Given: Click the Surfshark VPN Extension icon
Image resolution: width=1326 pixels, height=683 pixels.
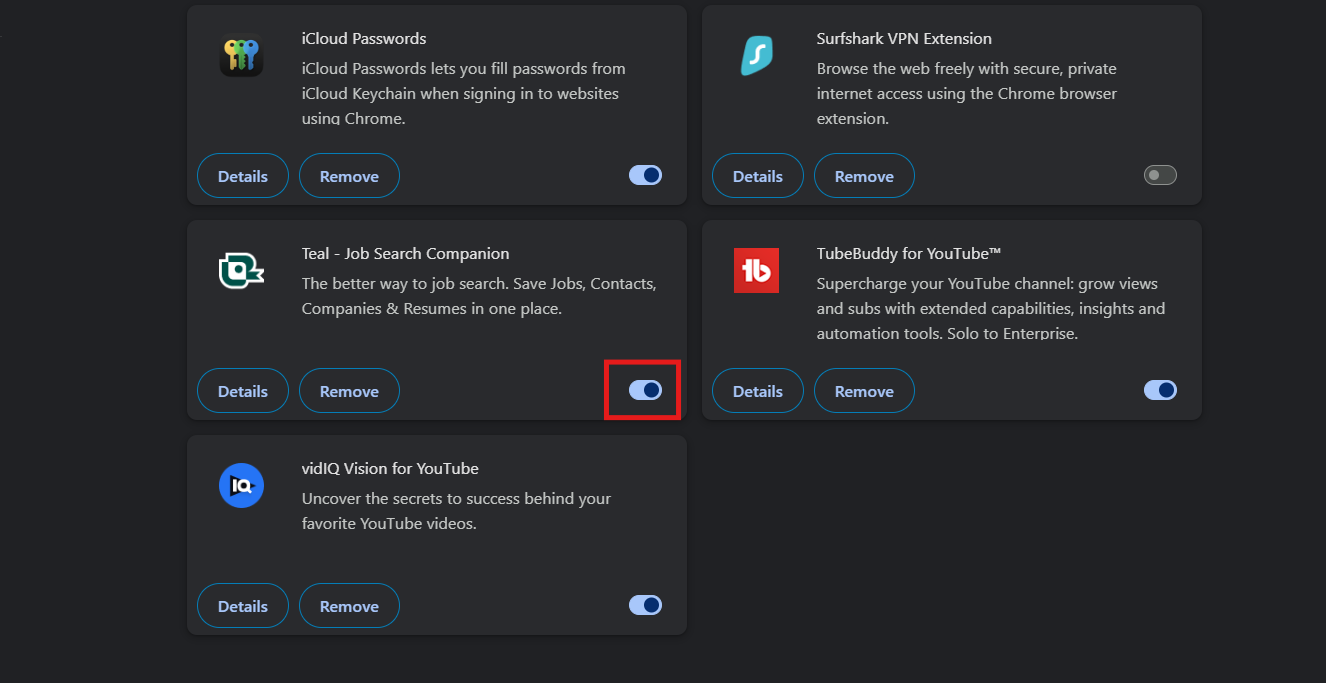Looking at the screenshot, I should click(756, 56).
